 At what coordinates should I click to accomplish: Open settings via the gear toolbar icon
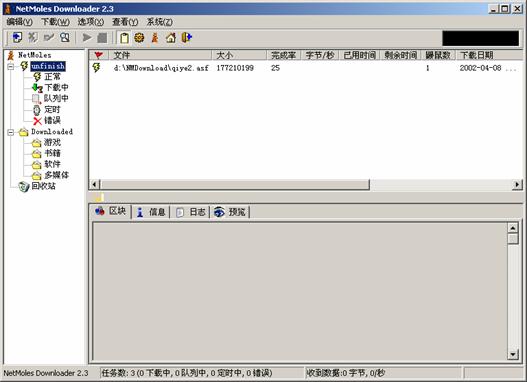(139, 38)
